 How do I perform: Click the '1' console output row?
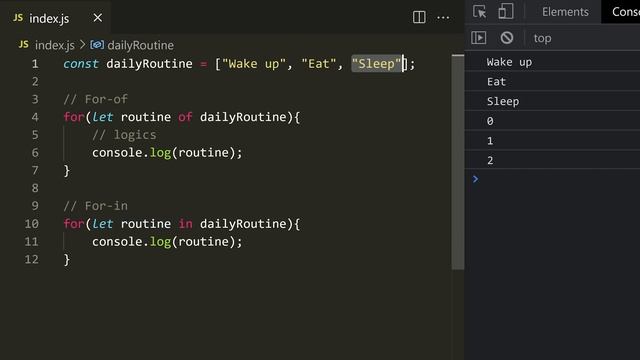552,141
